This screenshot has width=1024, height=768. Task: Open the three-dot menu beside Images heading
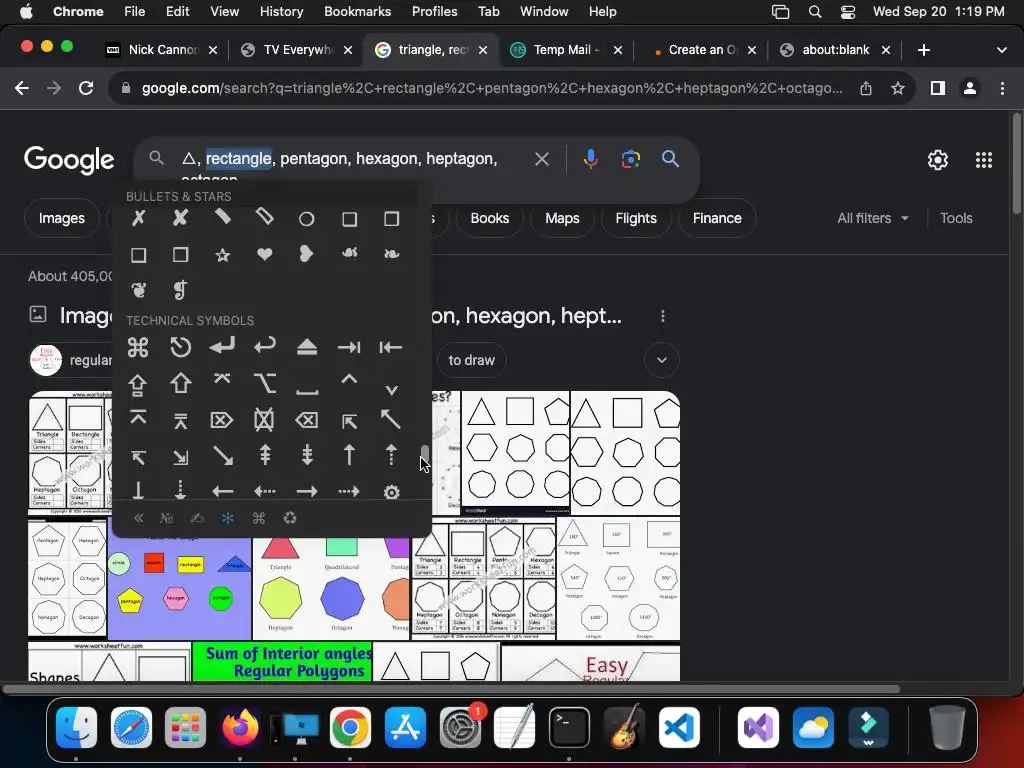click(663, 316)
